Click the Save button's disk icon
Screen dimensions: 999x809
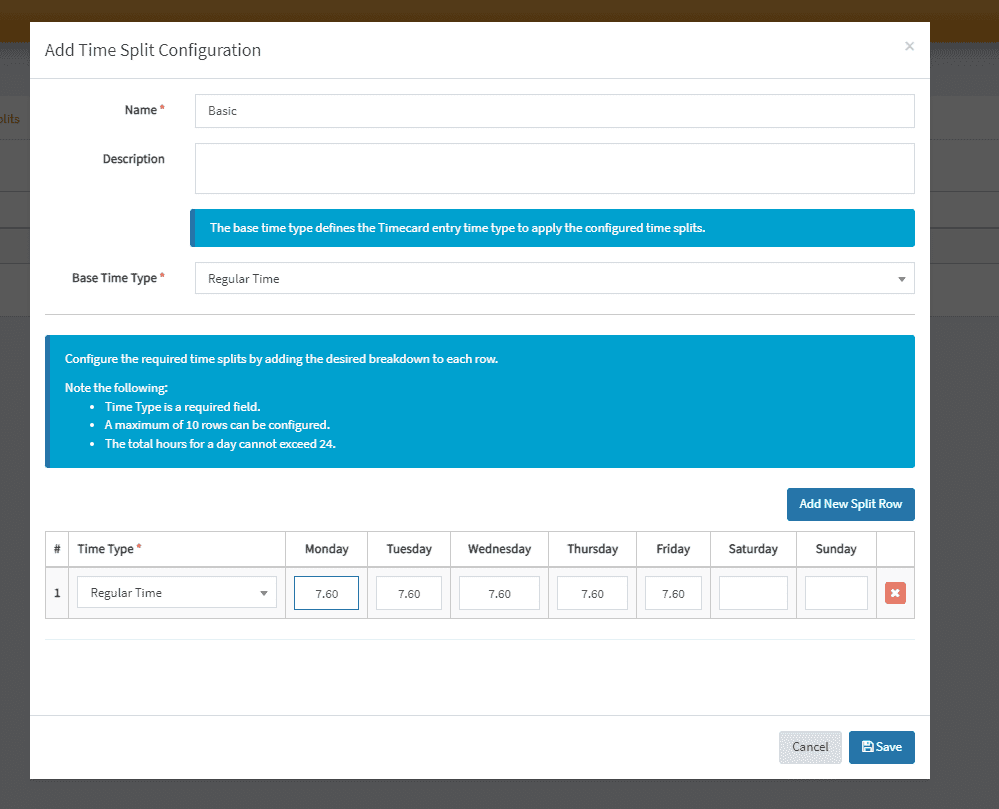point(868,747)
